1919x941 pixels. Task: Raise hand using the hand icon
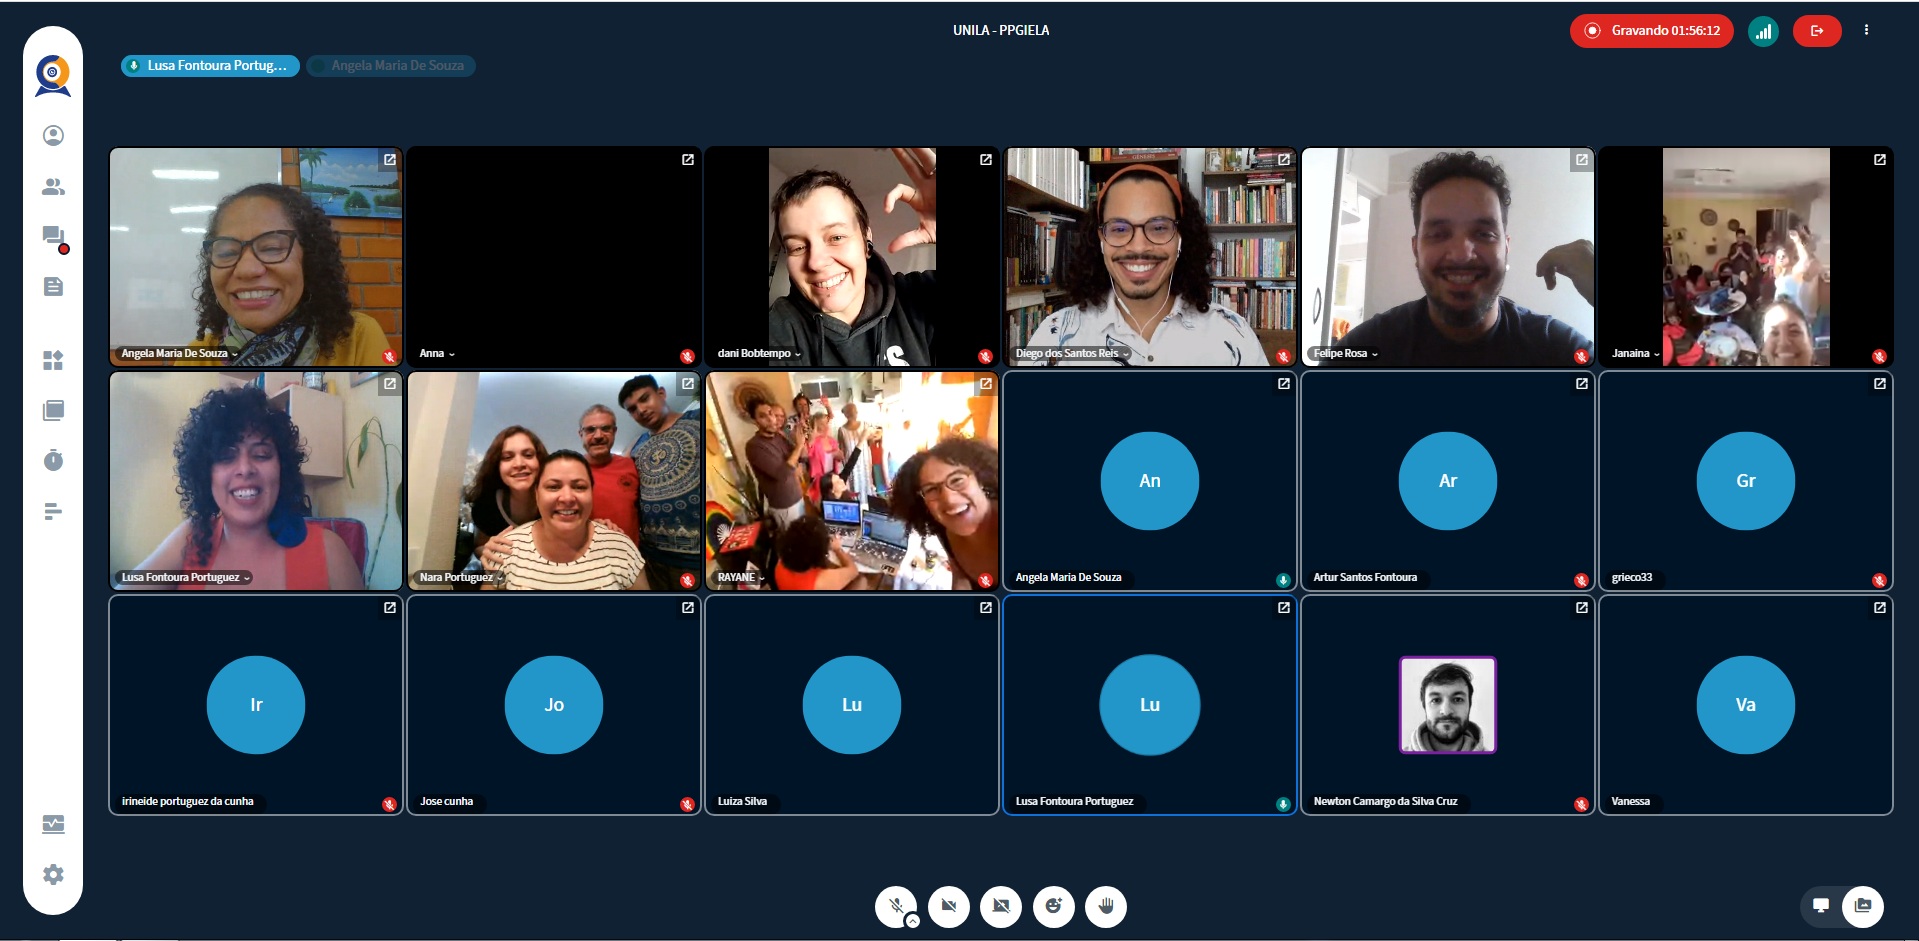coord(1105,907)
